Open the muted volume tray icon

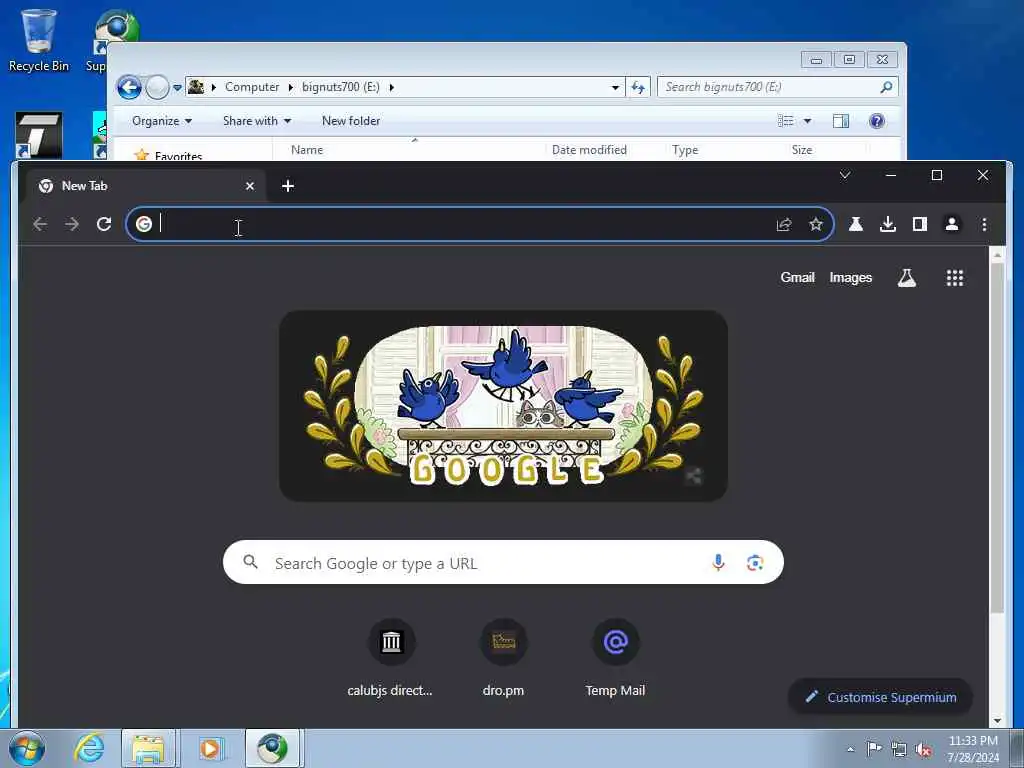pyautogui.click(x=924, y=749)
